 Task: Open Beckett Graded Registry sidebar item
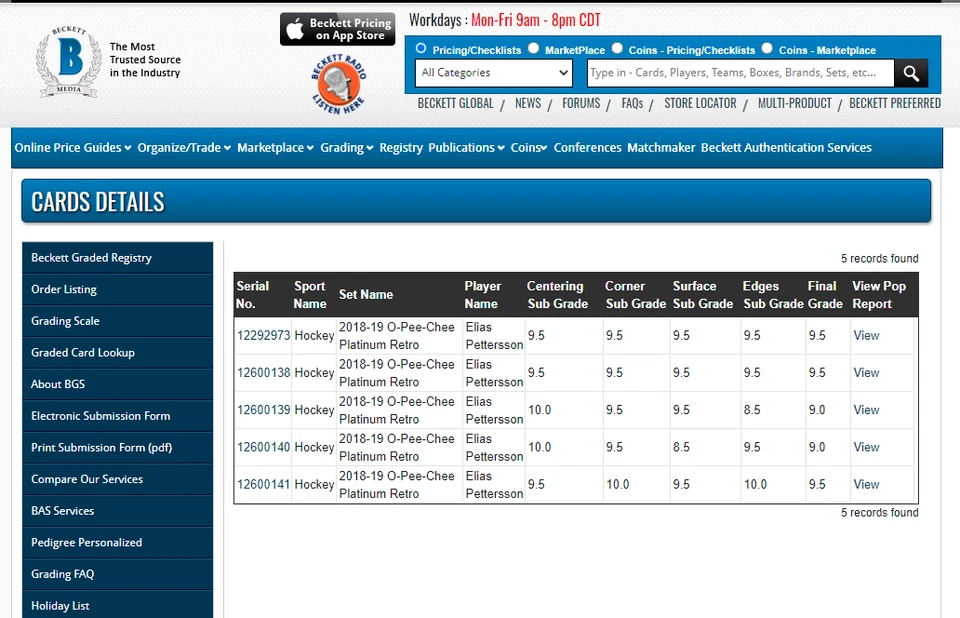click(118, 258)
